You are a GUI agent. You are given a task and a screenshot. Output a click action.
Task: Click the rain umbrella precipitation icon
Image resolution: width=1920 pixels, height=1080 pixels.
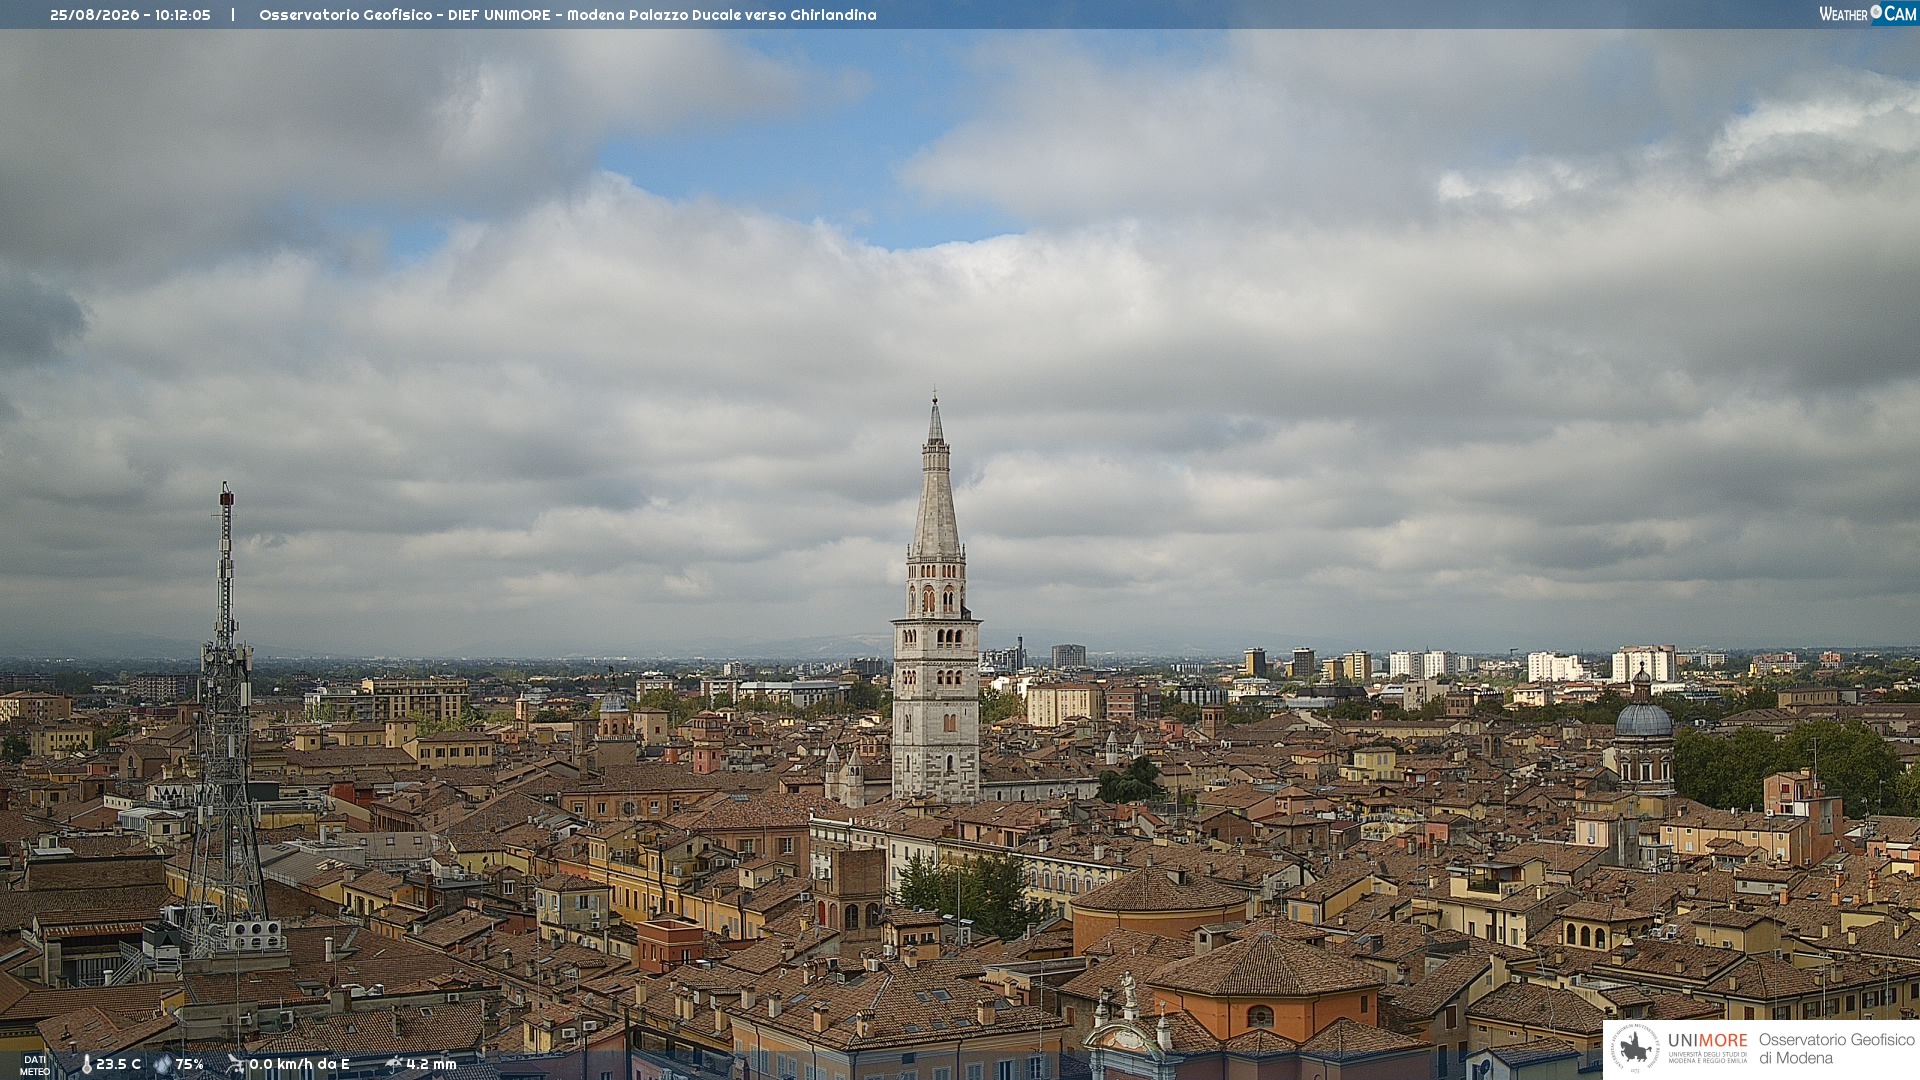(394, 1064)
